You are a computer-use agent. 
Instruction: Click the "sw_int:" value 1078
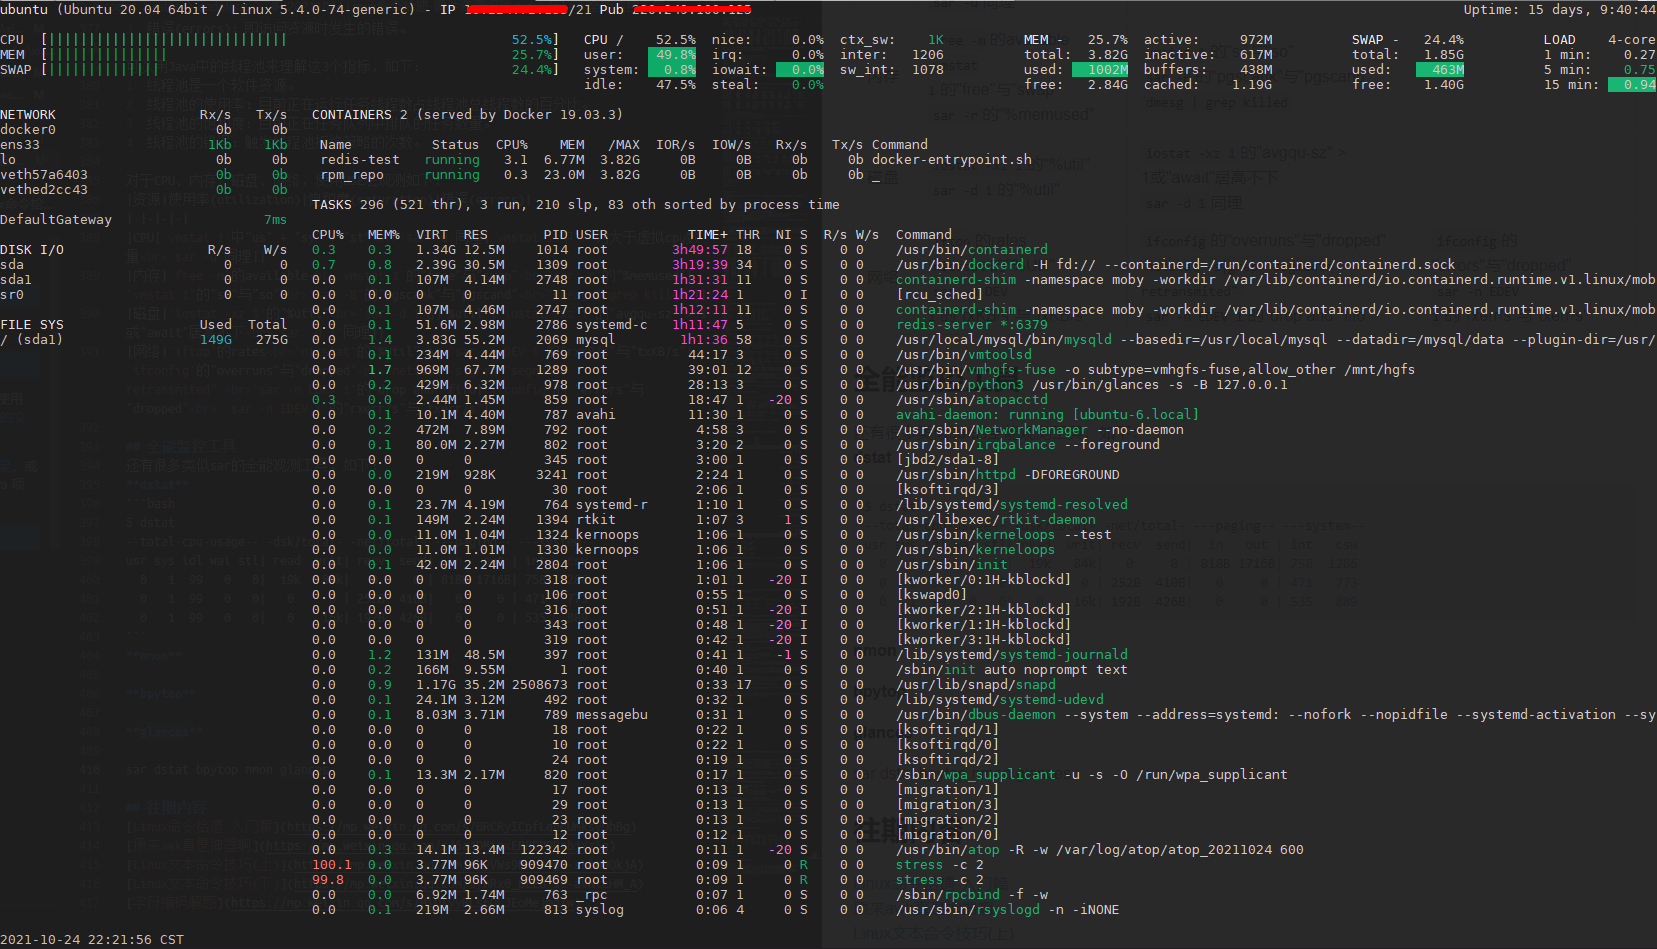pyautogui.click(x=927, y=70)
